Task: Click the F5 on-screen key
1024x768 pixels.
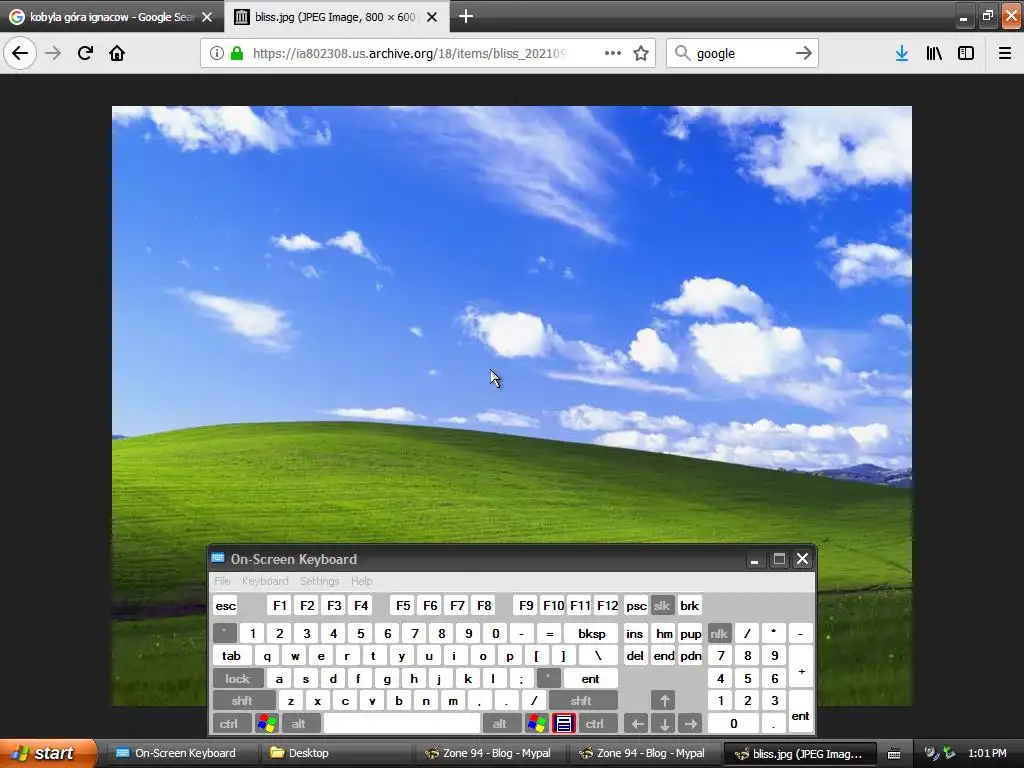Action: pos(403,605)
